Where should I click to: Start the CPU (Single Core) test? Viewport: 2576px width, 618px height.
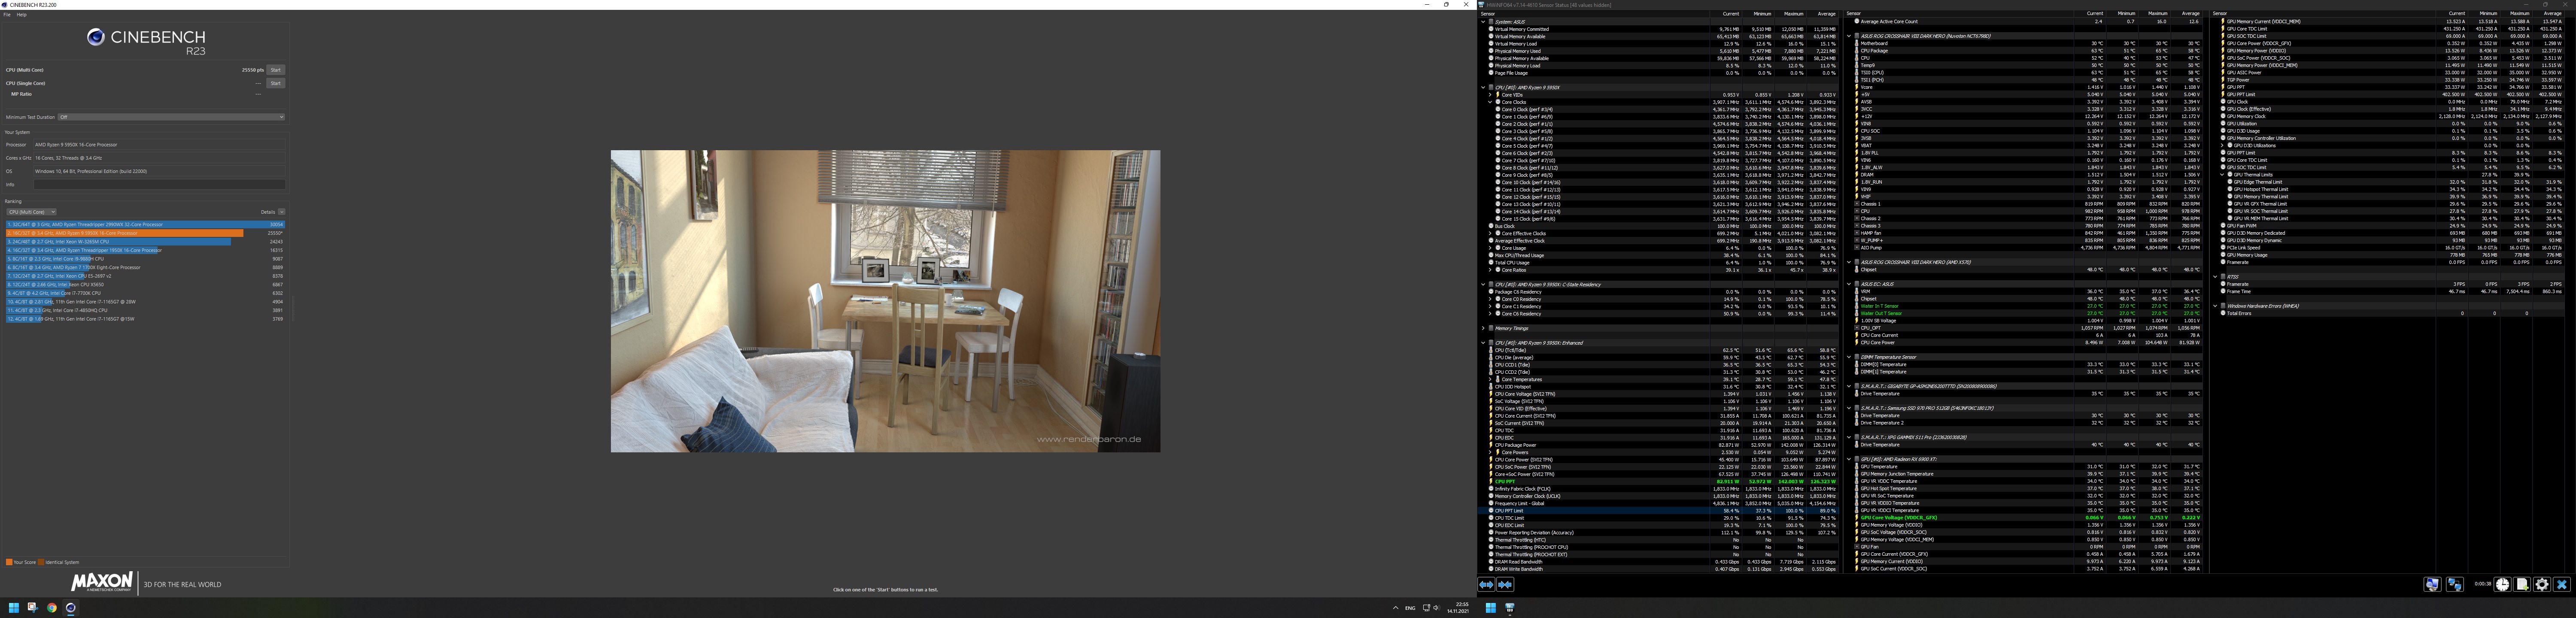click(x=276, y=83)
